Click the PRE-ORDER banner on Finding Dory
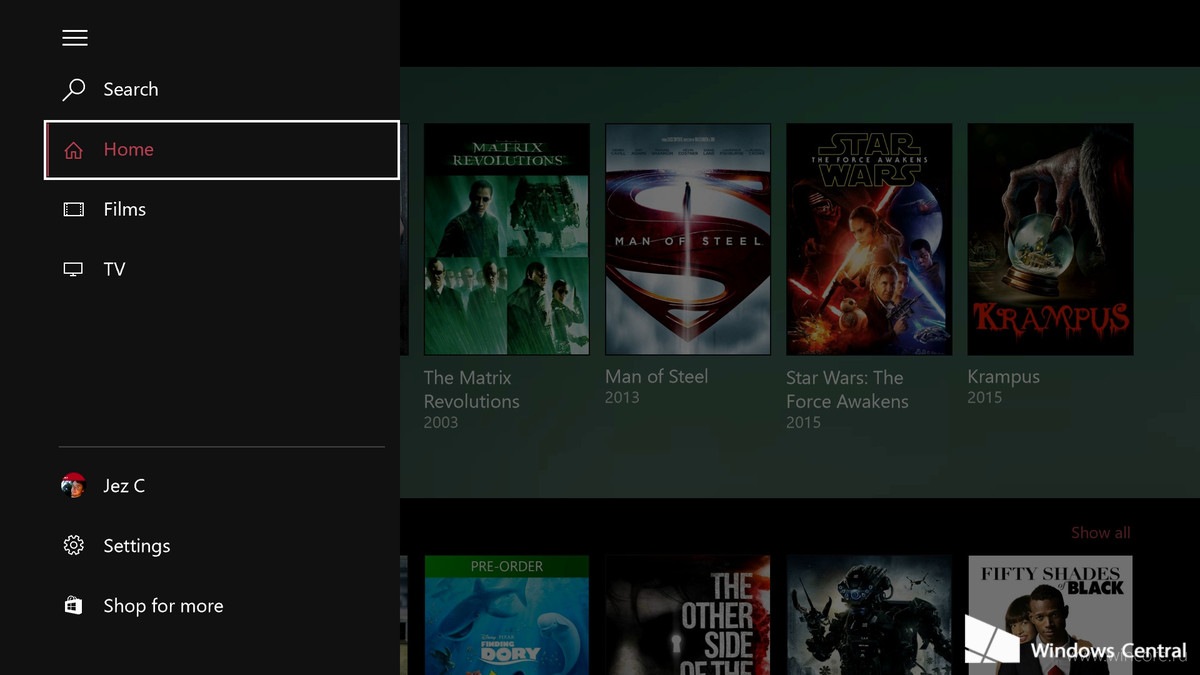Viewport: 1200px width, 675px height. click(x=507, y=567)
